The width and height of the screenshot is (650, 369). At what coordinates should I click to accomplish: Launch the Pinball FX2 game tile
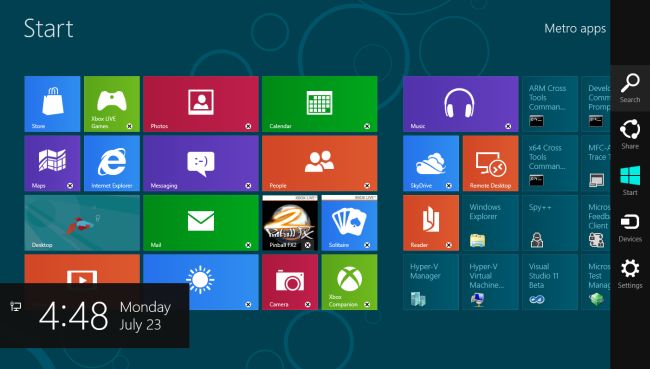290,223
